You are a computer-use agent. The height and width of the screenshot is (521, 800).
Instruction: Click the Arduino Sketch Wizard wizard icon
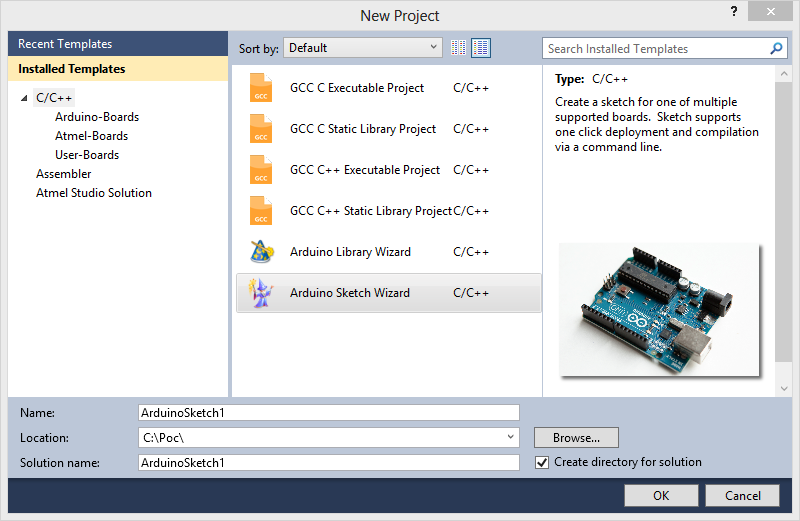(x=261, y=293)
